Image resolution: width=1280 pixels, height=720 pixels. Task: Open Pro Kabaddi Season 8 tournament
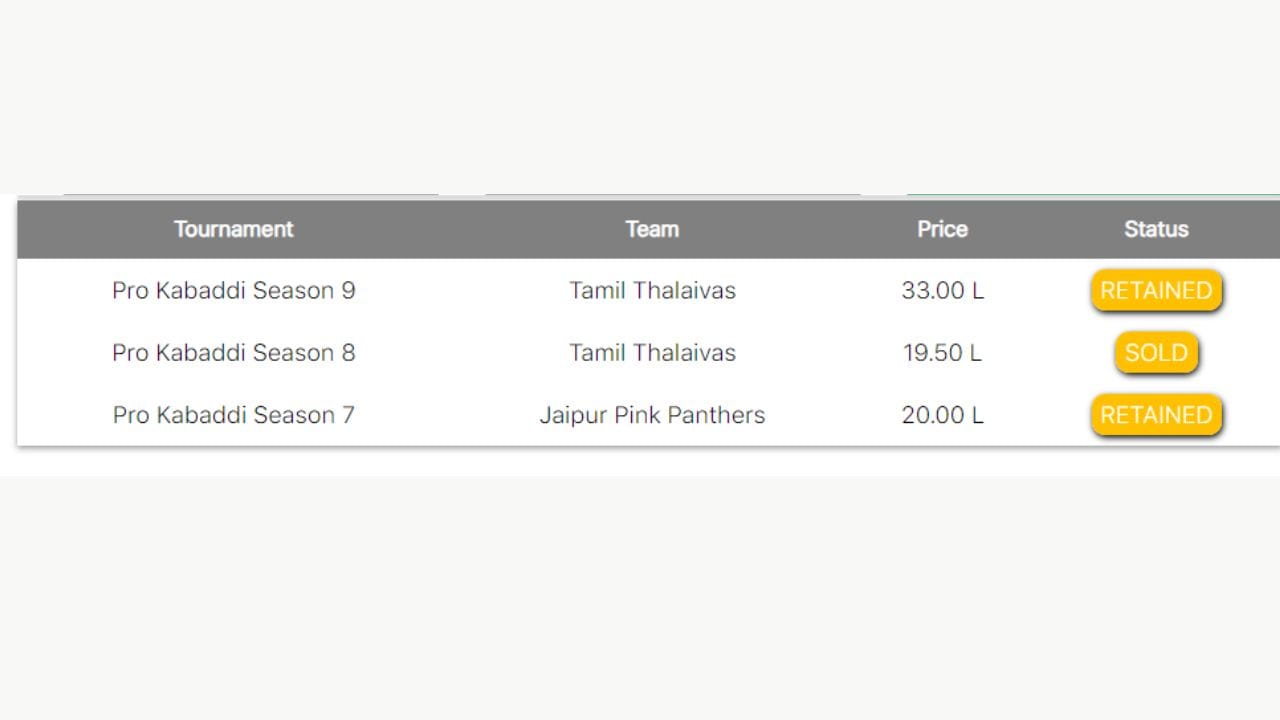tap(233, 353)
